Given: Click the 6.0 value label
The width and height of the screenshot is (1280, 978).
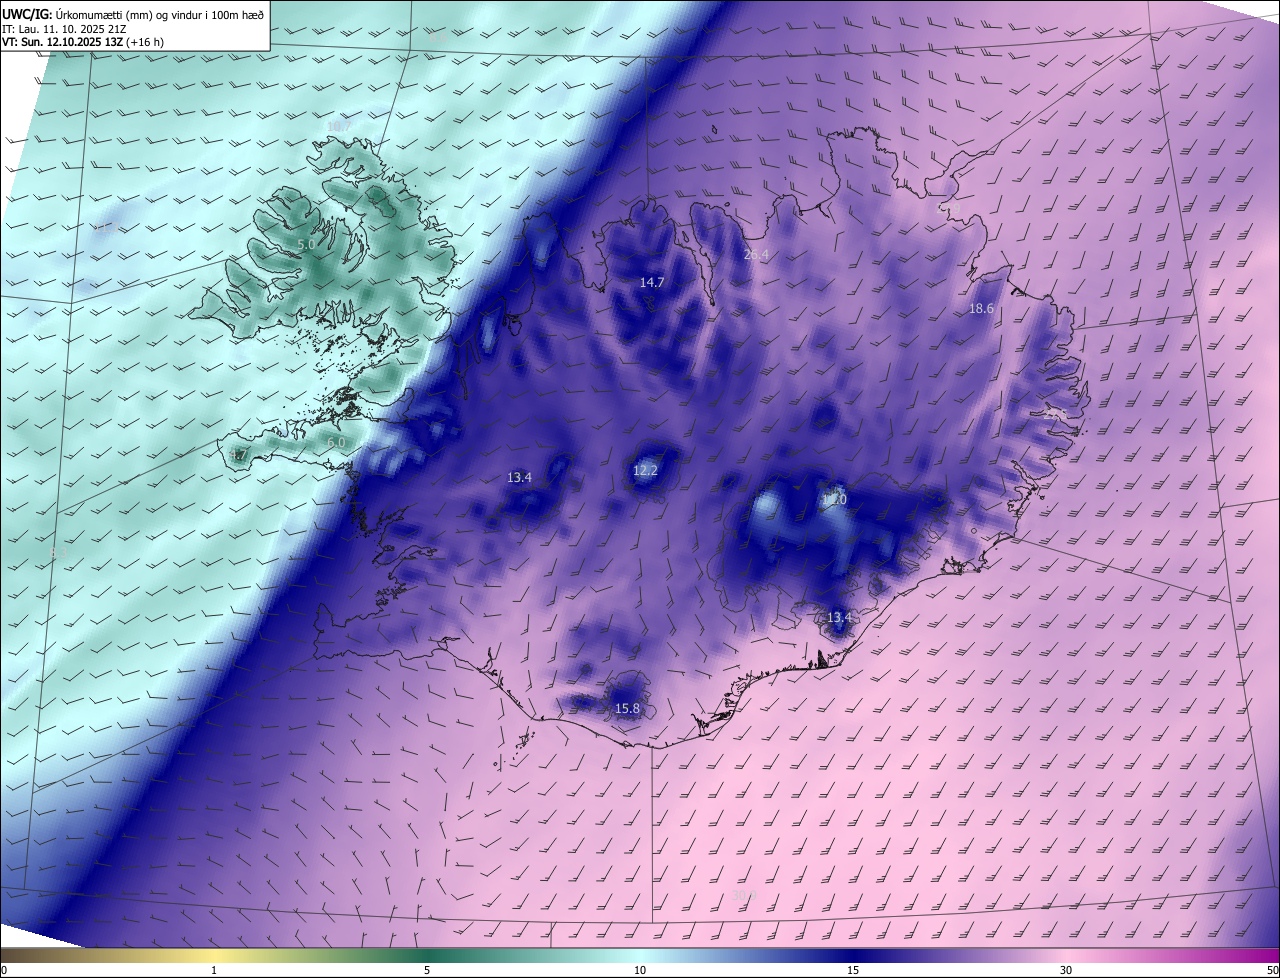Looking at the screenshot, I should point(336,442).
